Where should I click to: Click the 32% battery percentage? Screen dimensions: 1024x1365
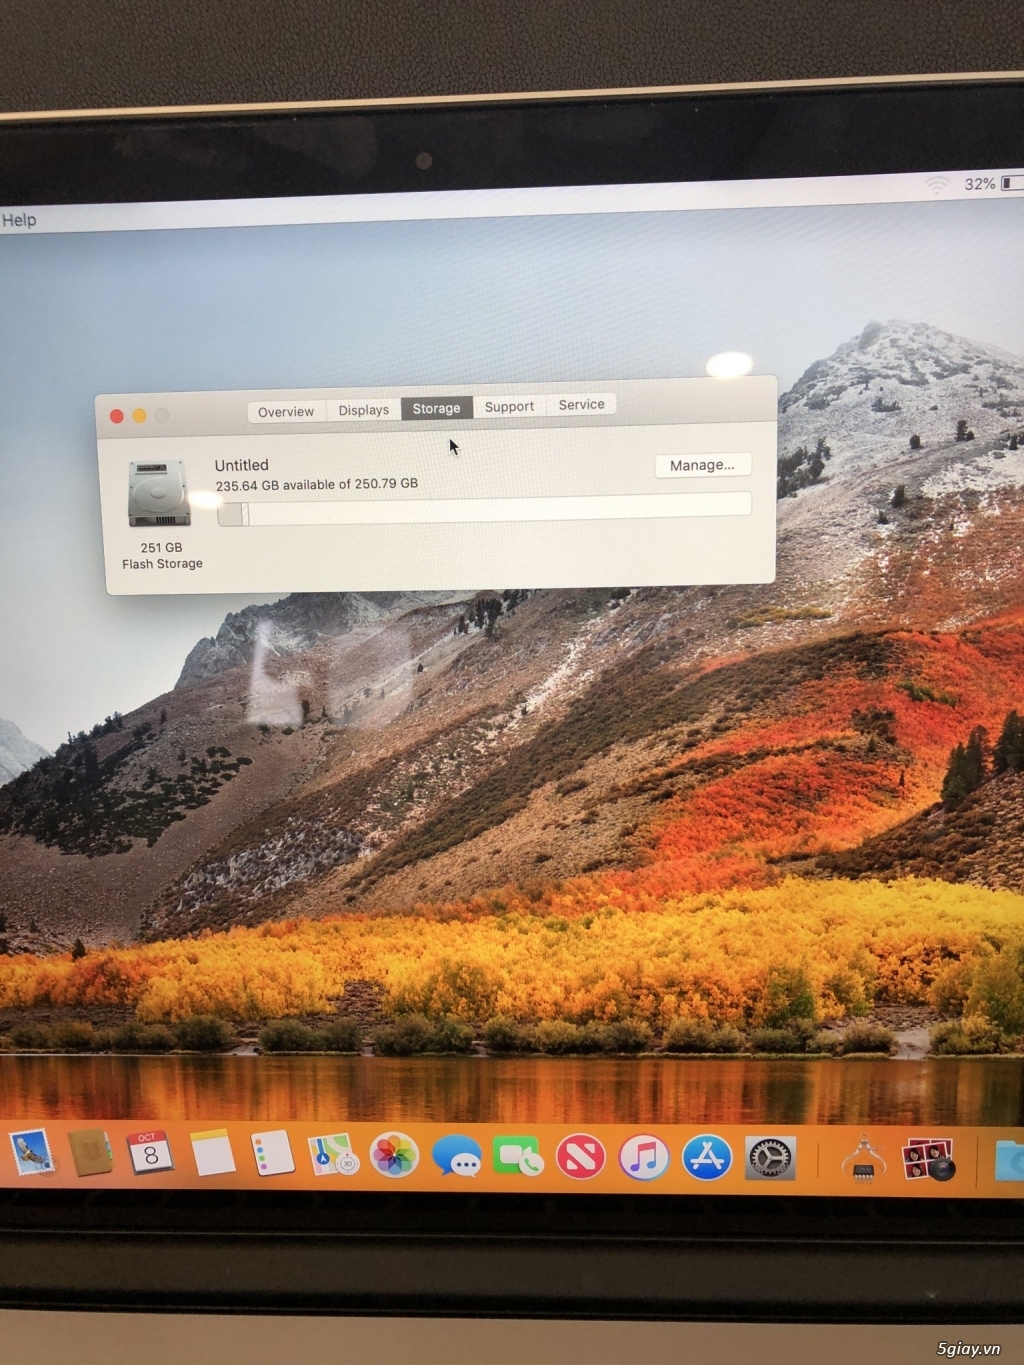point(979,184)
